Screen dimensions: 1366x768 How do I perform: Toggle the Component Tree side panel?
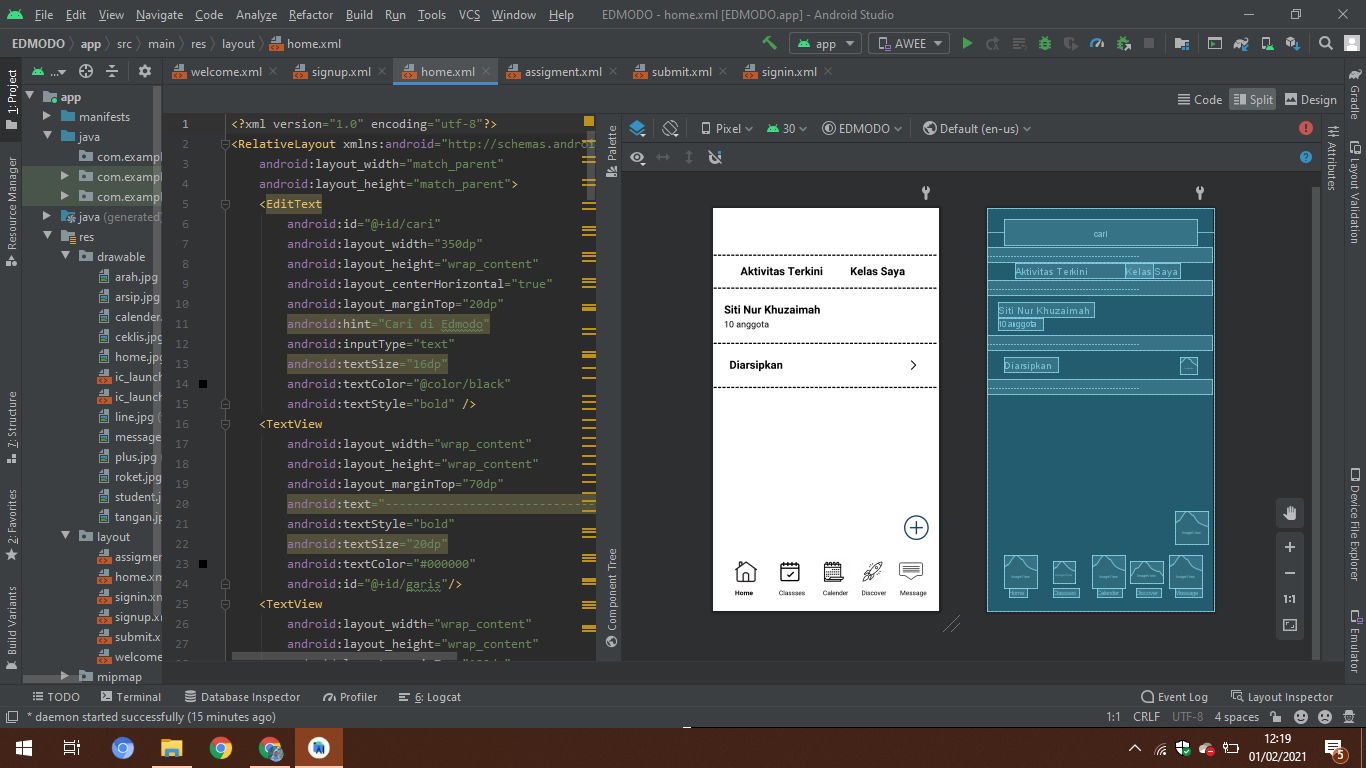[x=612, y=597]
